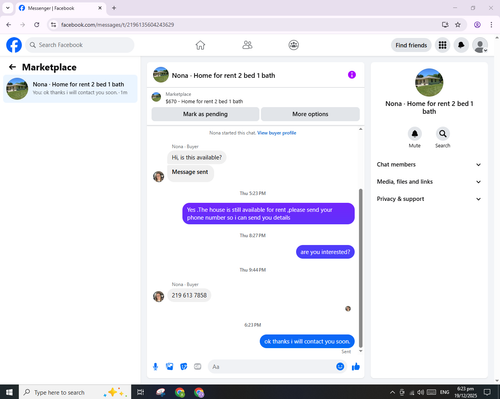Click Mark as pending button
500x399 pixels.
pyautogui.click(x=205, y=114)
